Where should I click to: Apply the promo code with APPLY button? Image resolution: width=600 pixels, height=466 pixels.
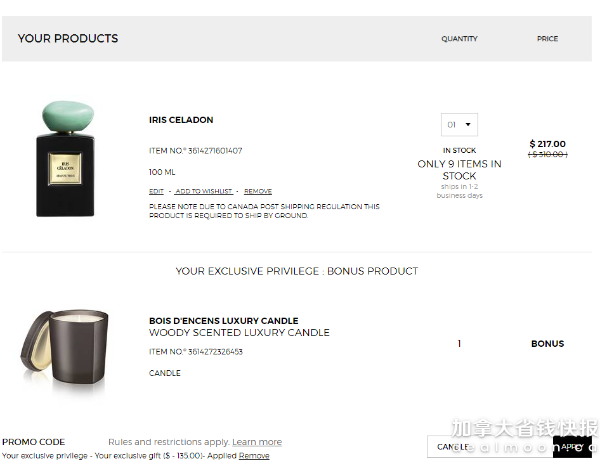pyautogui.click(x=572, y=446)
